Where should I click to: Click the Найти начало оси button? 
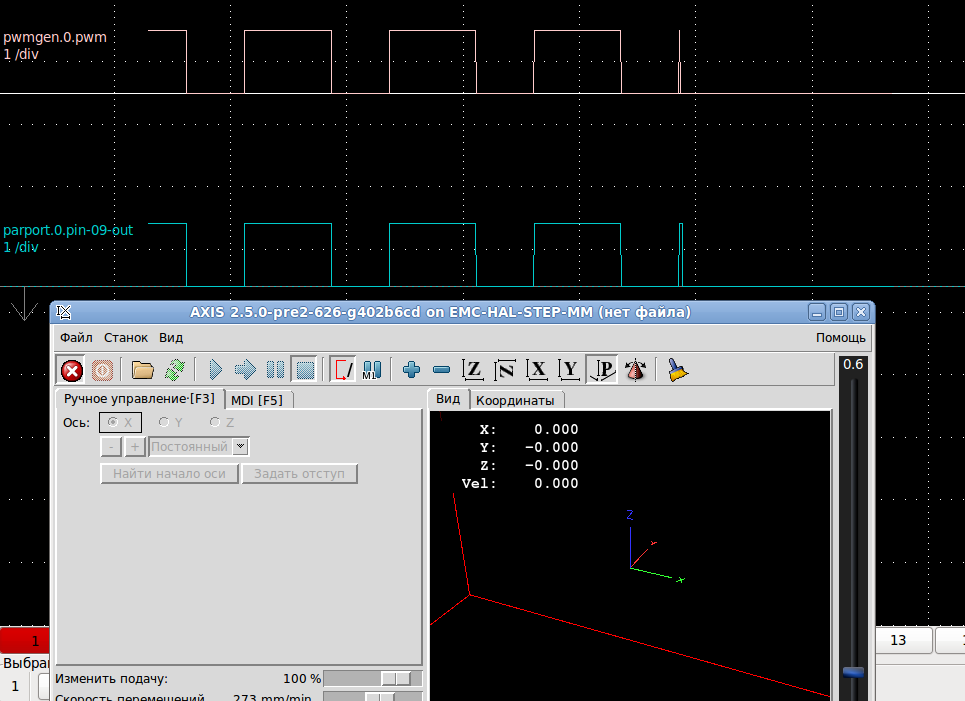click(x=169, y=474)
